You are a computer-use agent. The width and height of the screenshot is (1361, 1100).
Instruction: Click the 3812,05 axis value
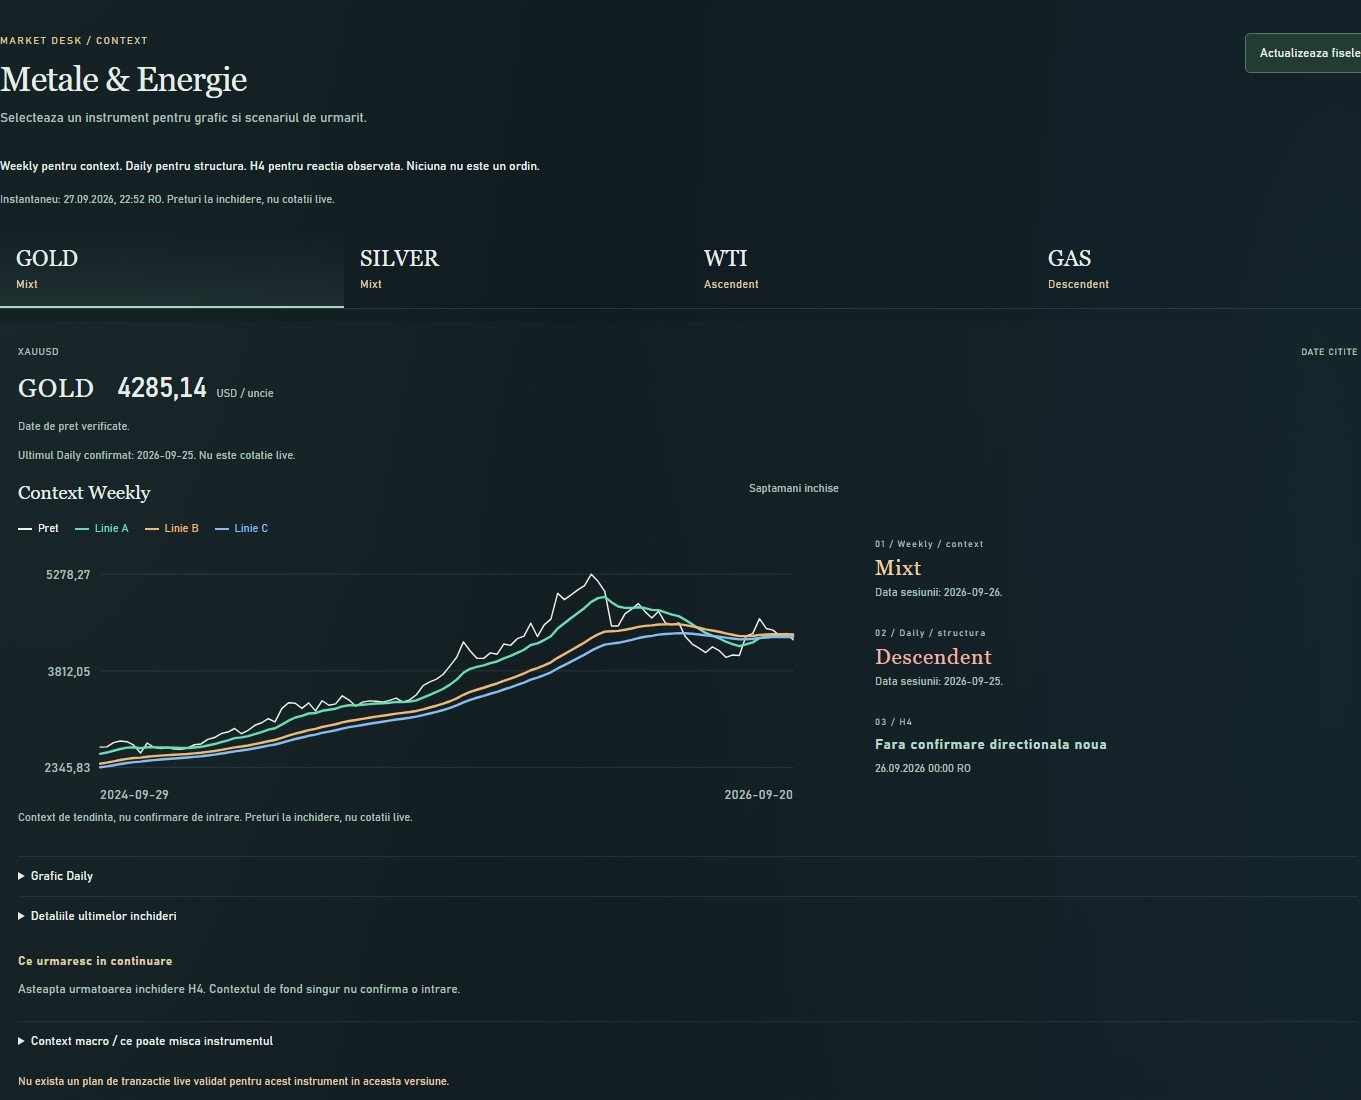tap(69, 672)
